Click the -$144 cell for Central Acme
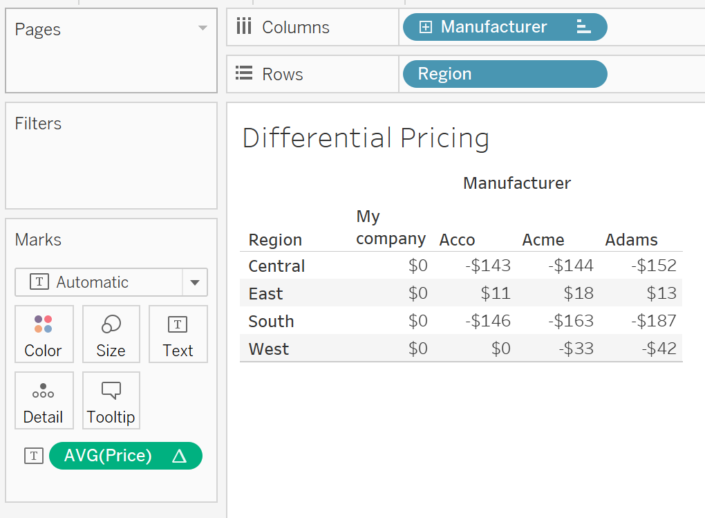The image size is (705, 518). tap(571, 265)
